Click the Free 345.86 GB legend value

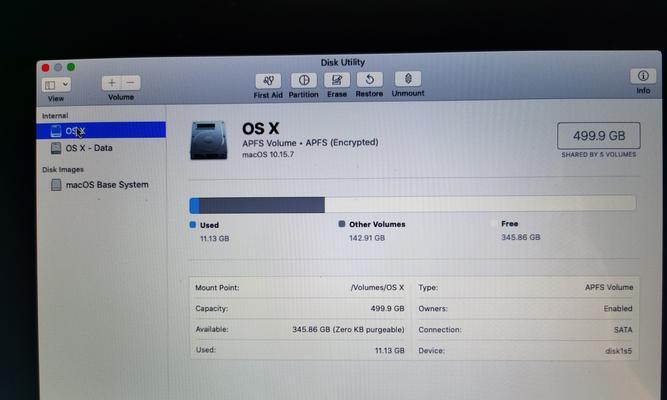tap(521, 237)
